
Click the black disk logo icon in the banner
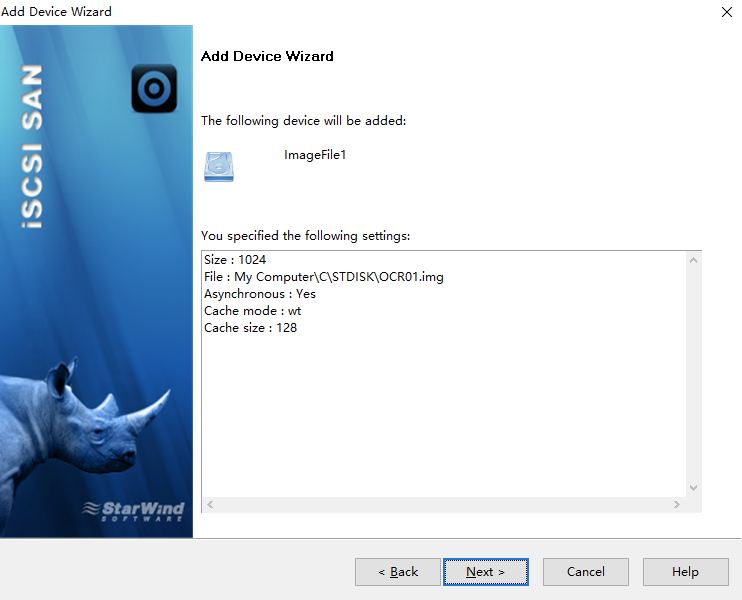click(x=154, y=88)
